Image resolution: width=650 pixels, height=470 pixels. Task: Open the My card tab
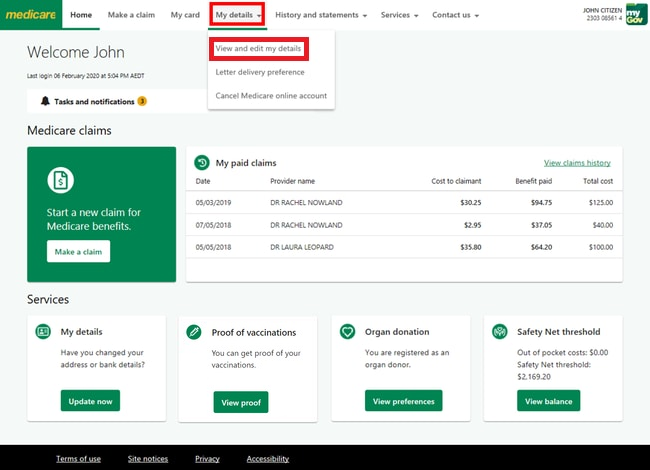tap(185, 15)
